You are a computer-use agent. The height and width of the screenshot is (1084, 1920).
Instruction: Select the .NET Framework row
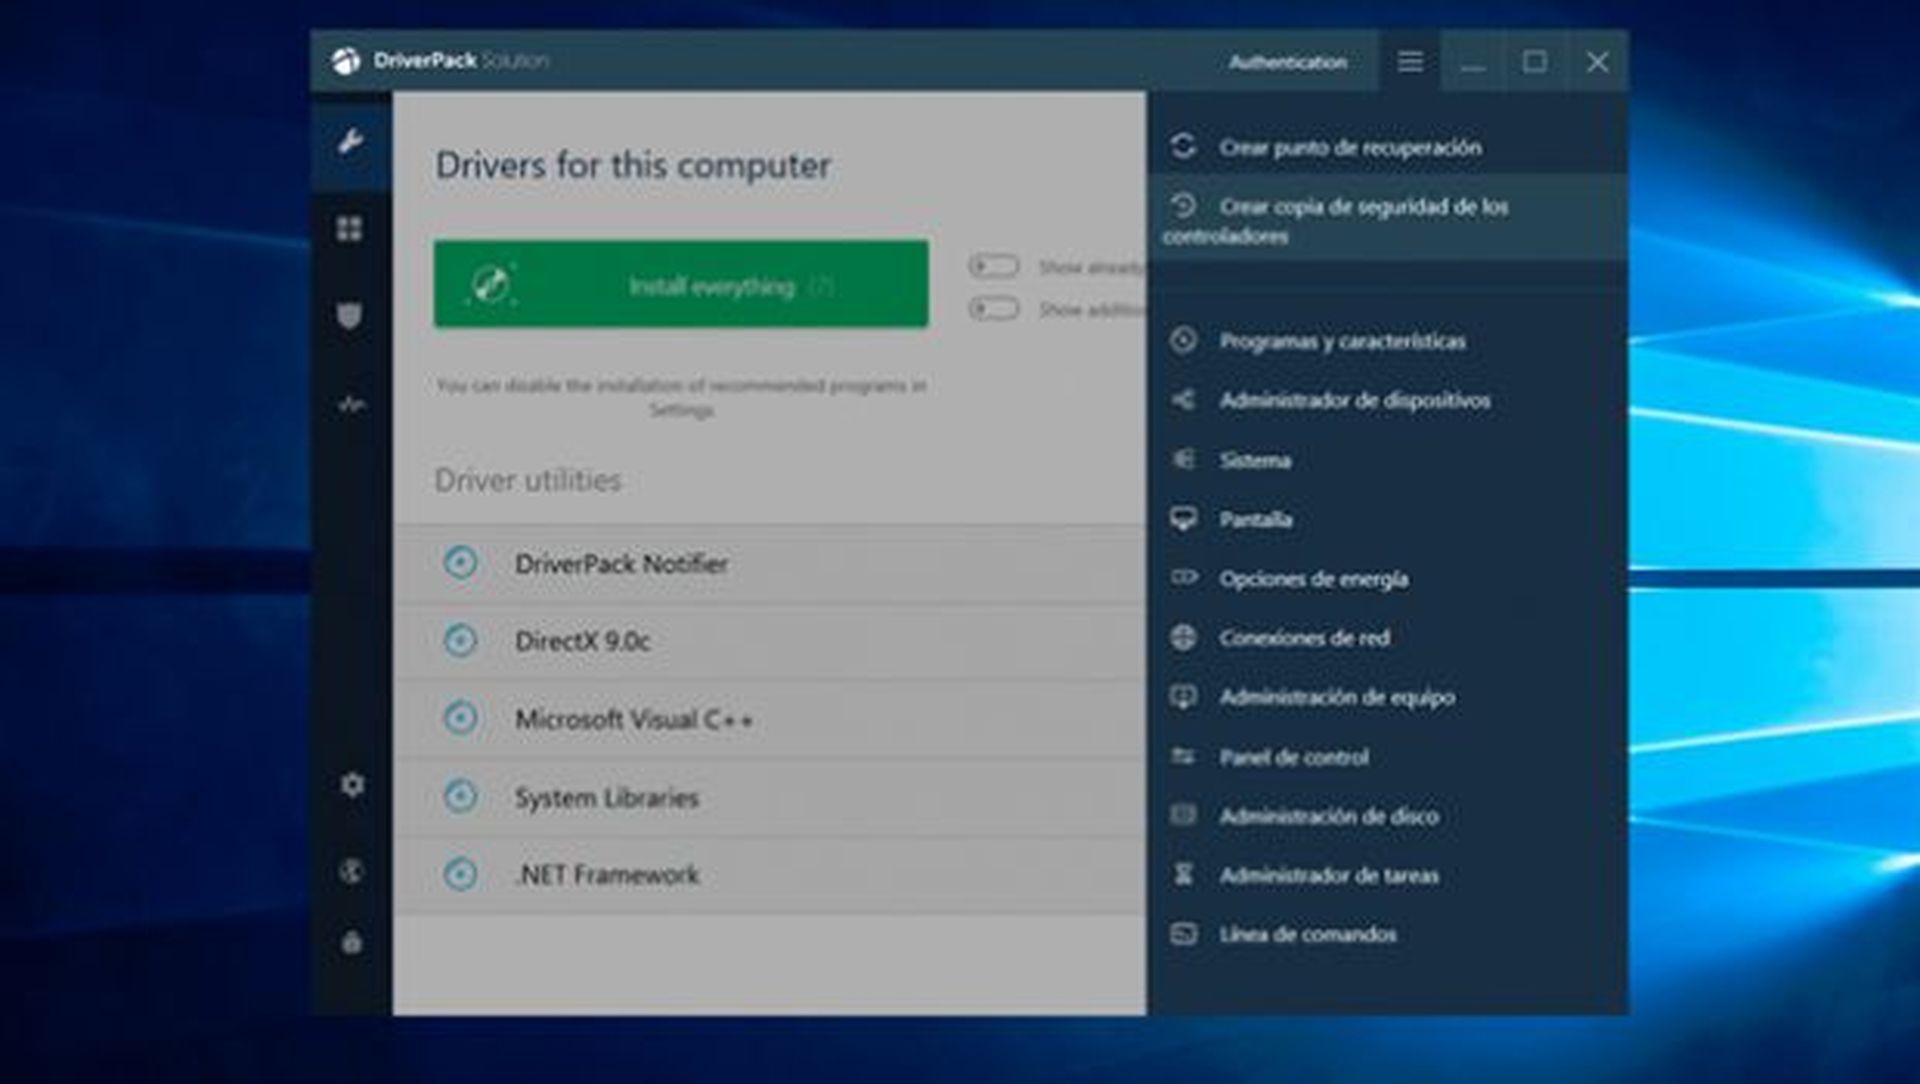(770, 875)
